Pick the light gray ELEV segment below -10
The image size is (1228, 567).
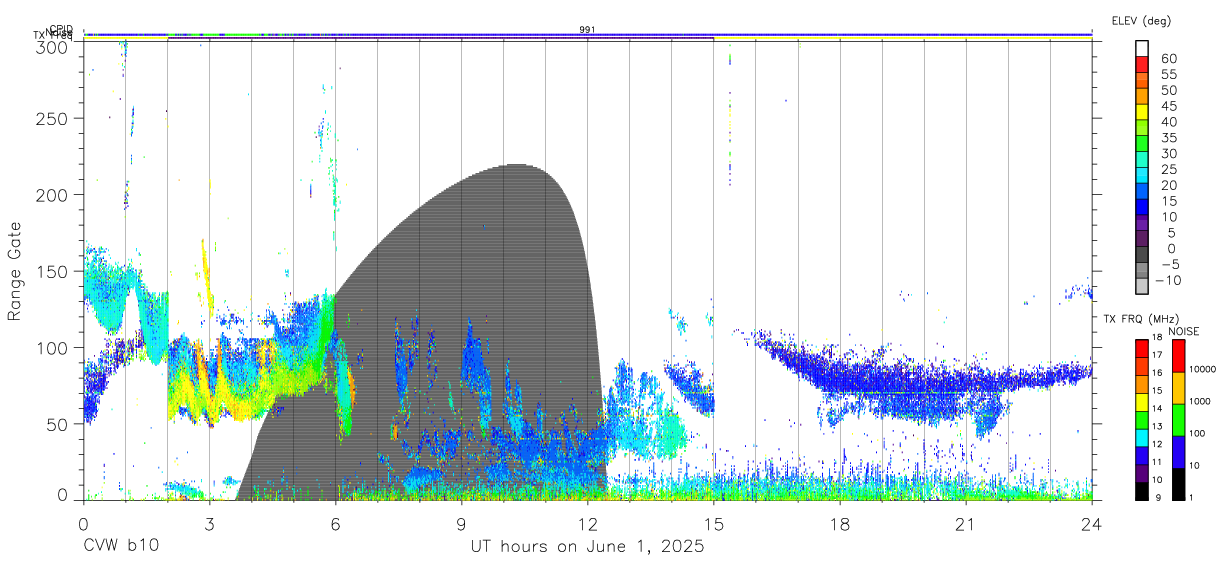pos(1142,287)
